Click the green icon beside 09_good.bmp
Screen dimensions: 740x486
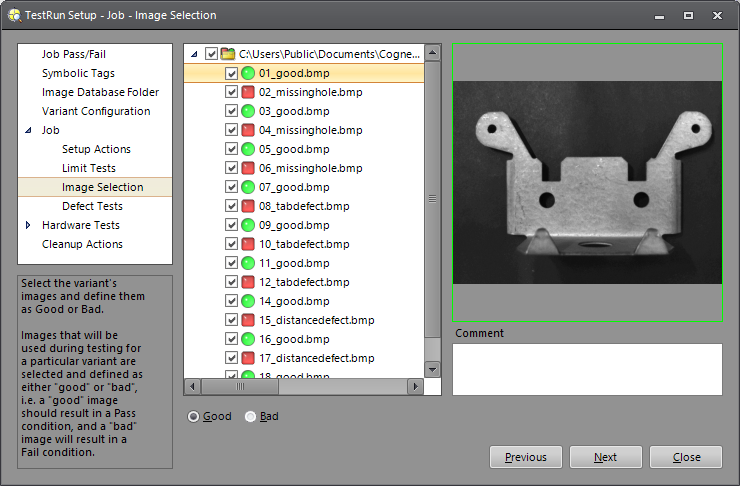[248, 225]
